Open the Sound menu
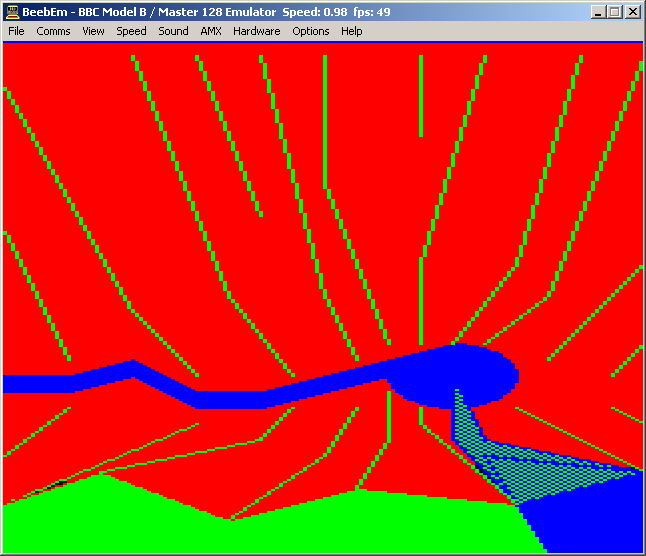This screenshot has height=556, width=646. pyautogui.click(x=173, y=31)
